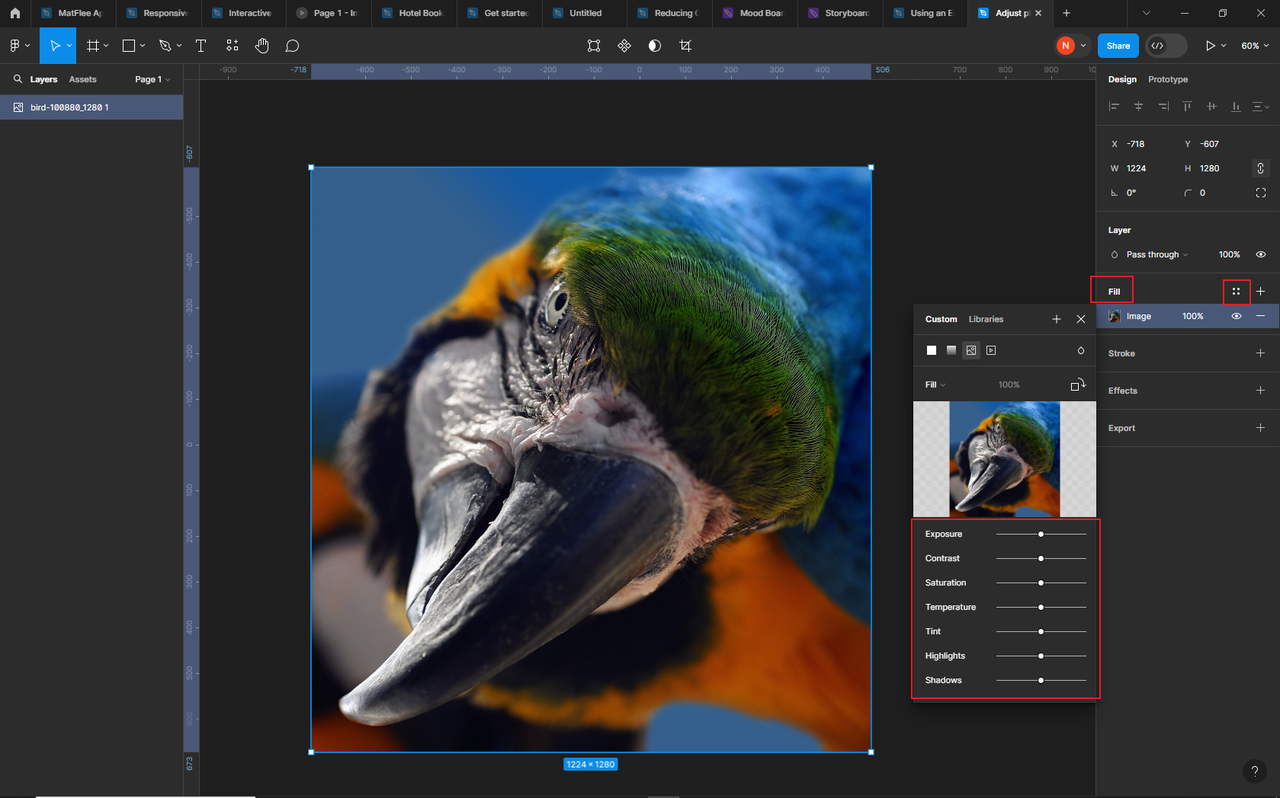Screen dimensions: 1280x798
Task: Select the gradient fill type icon
Action: coord(950,350)
